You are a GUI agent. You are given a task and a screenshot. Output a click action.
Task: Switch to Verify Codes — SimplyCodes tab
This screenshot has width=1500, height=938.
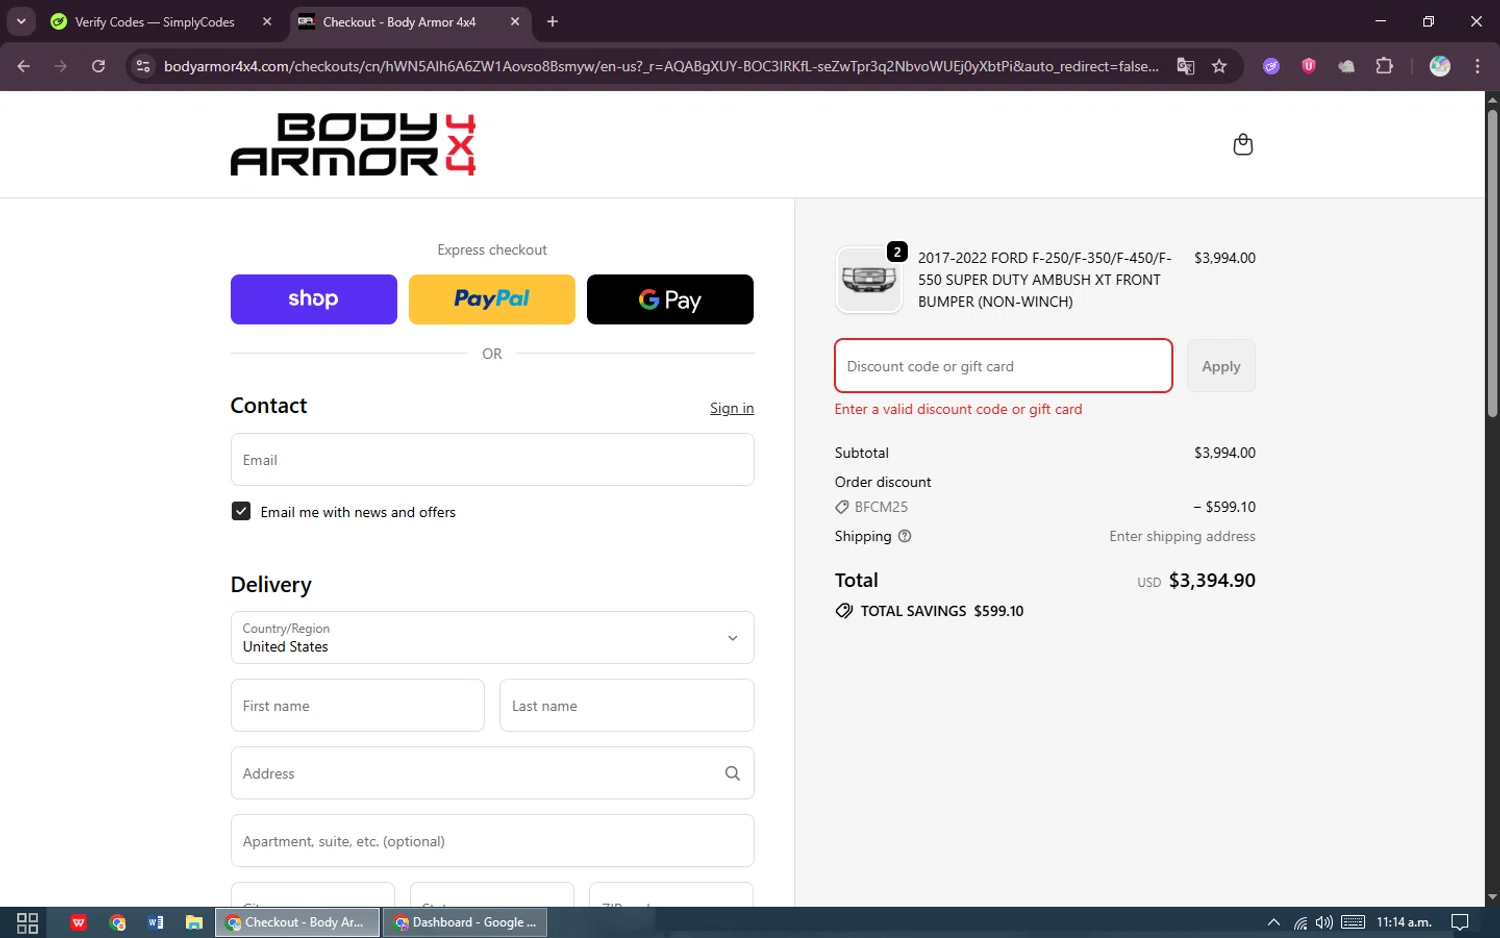[155, 22]
